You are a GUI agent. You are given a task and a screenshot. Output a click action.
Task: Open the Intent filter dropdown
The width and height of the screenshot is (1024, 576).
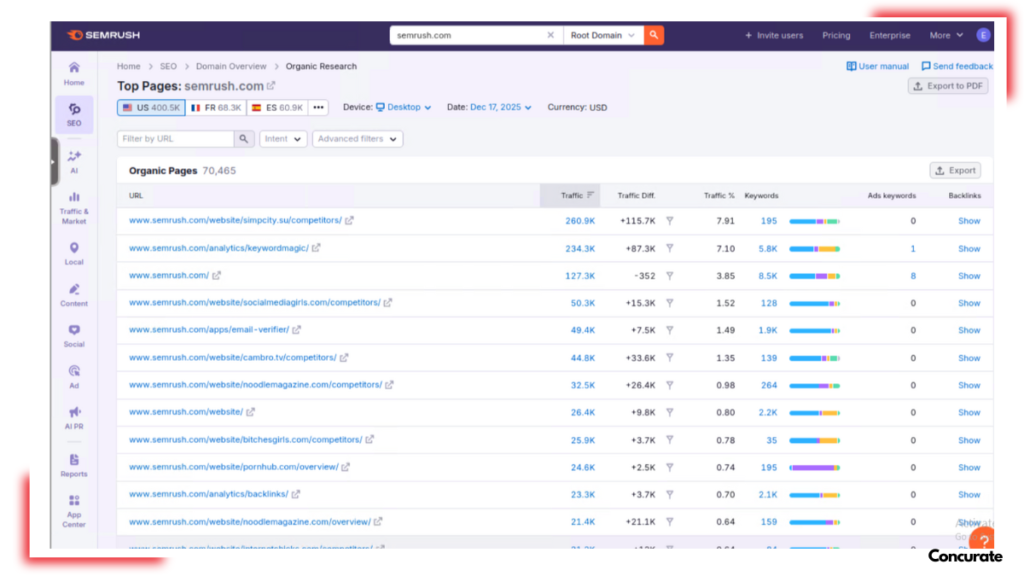(283, 139)
